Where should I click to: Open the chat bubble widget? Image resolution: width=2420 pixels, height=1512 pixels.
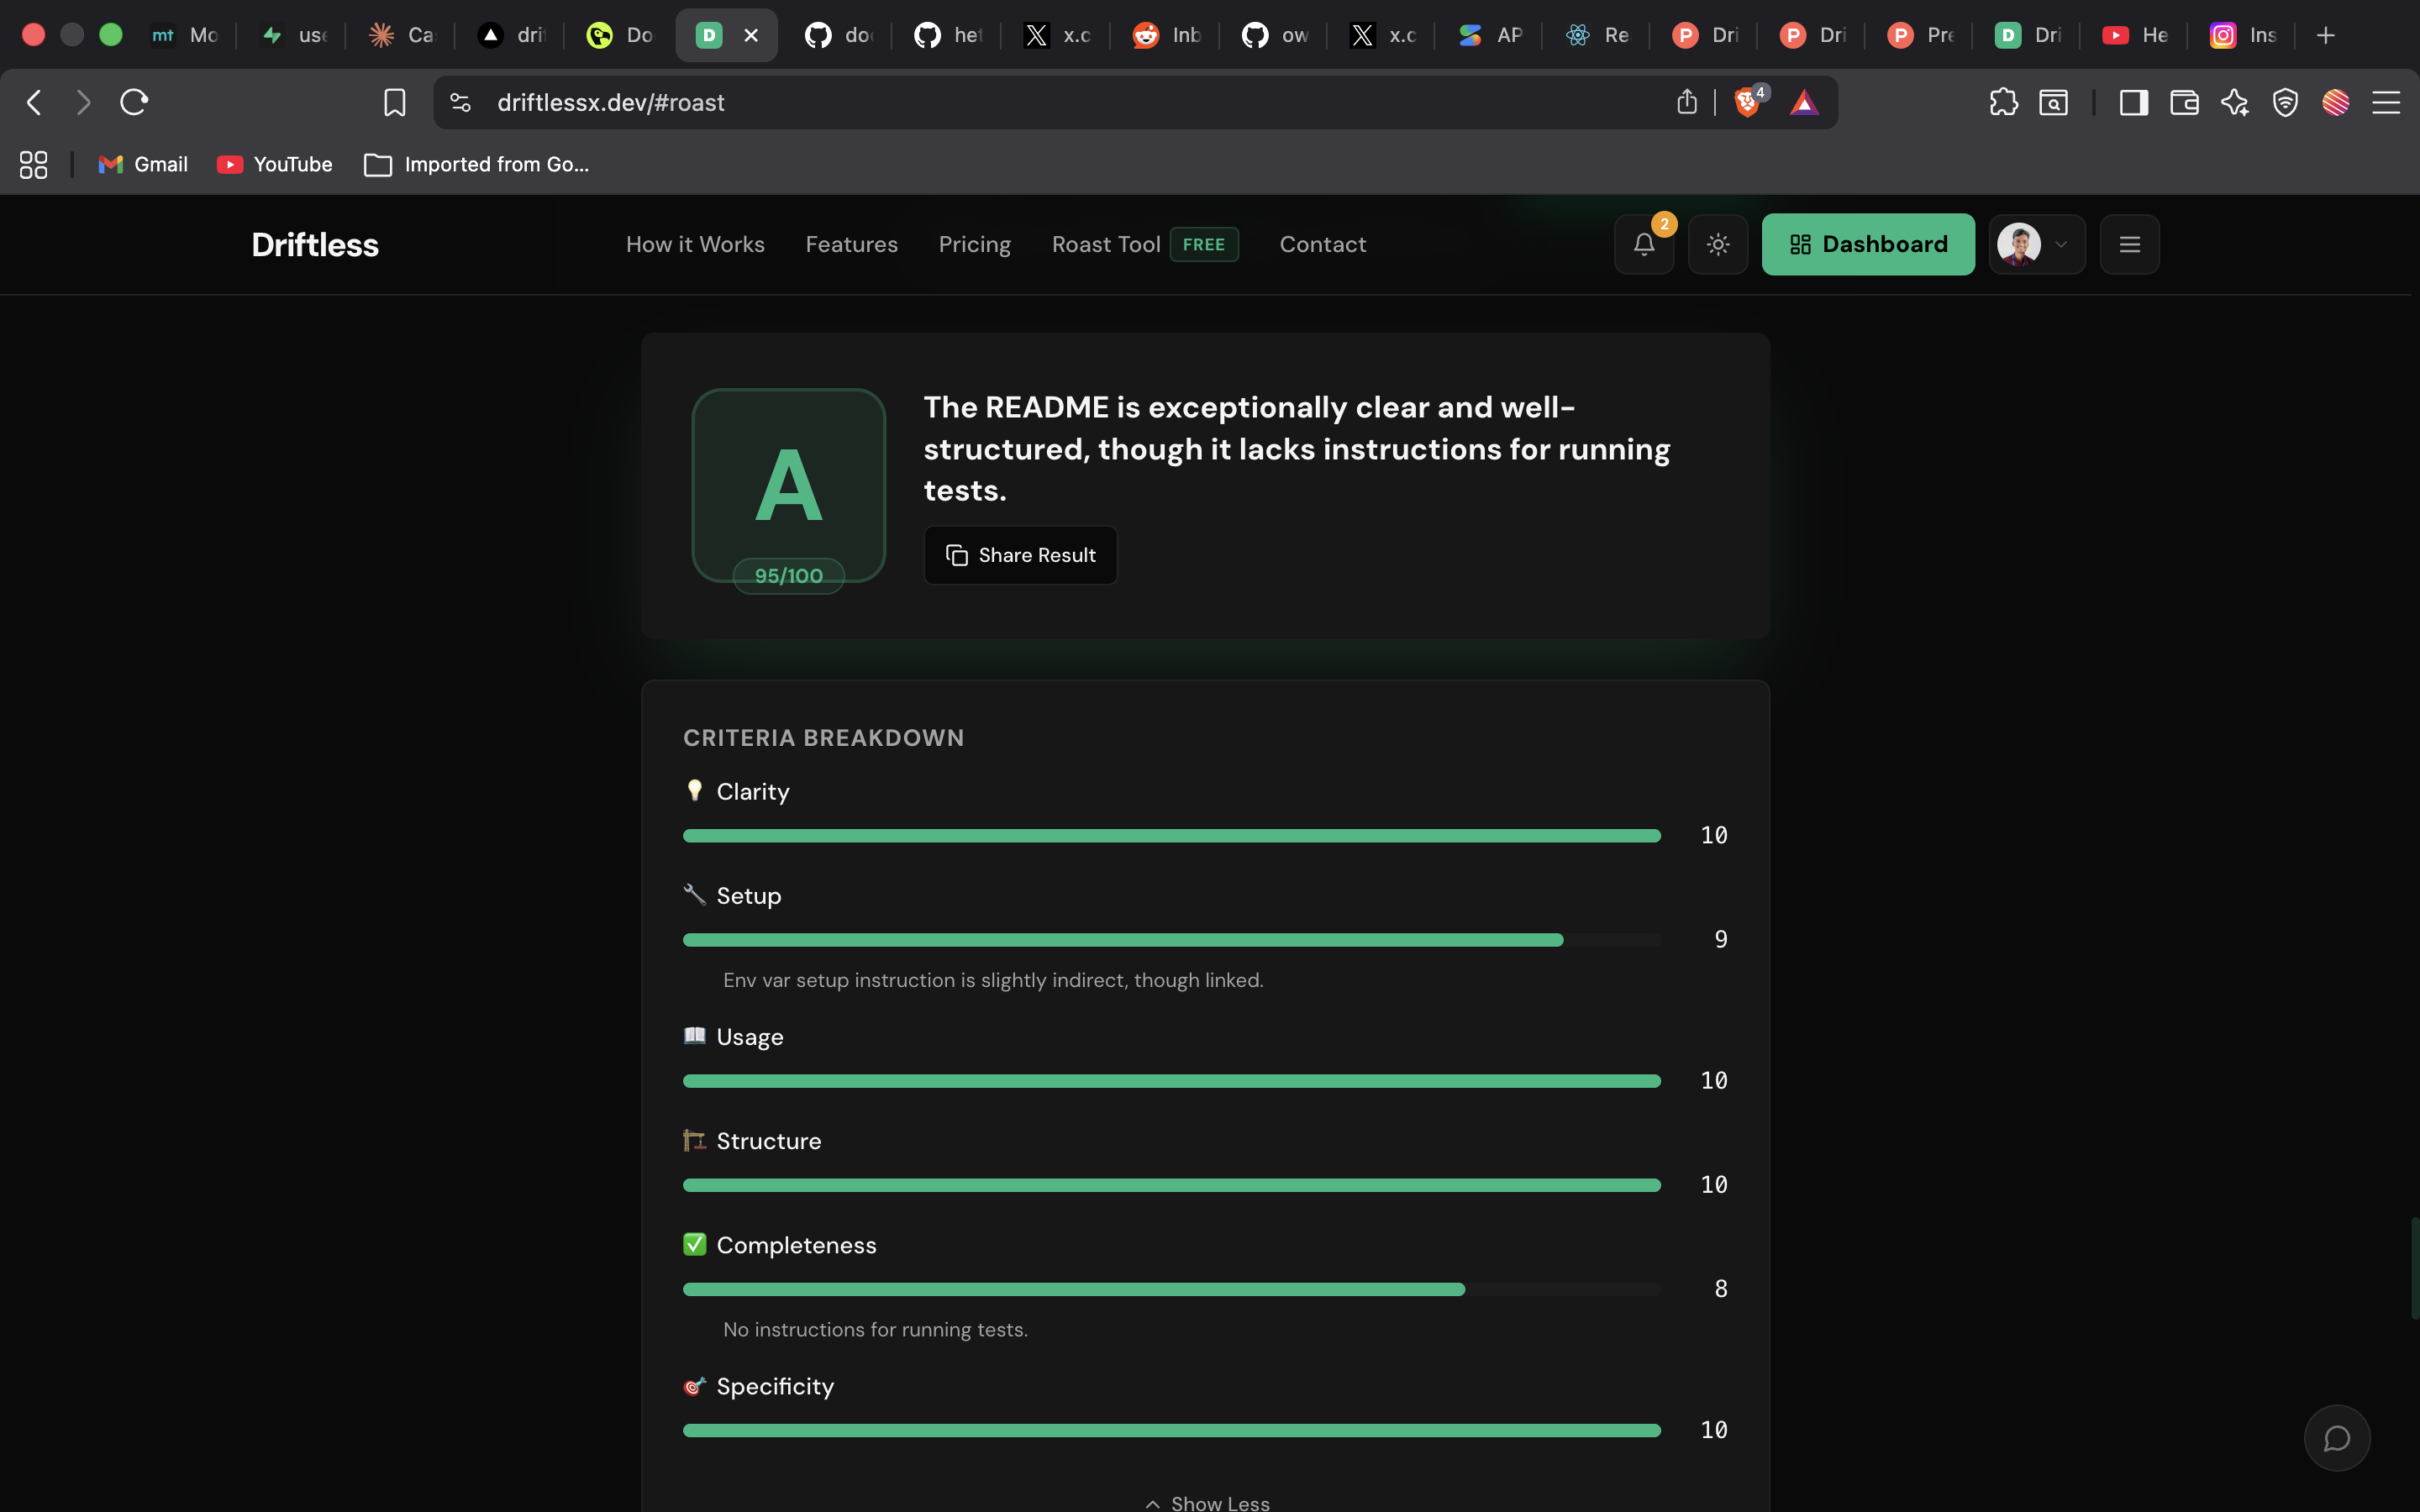pos(2337,1438)
